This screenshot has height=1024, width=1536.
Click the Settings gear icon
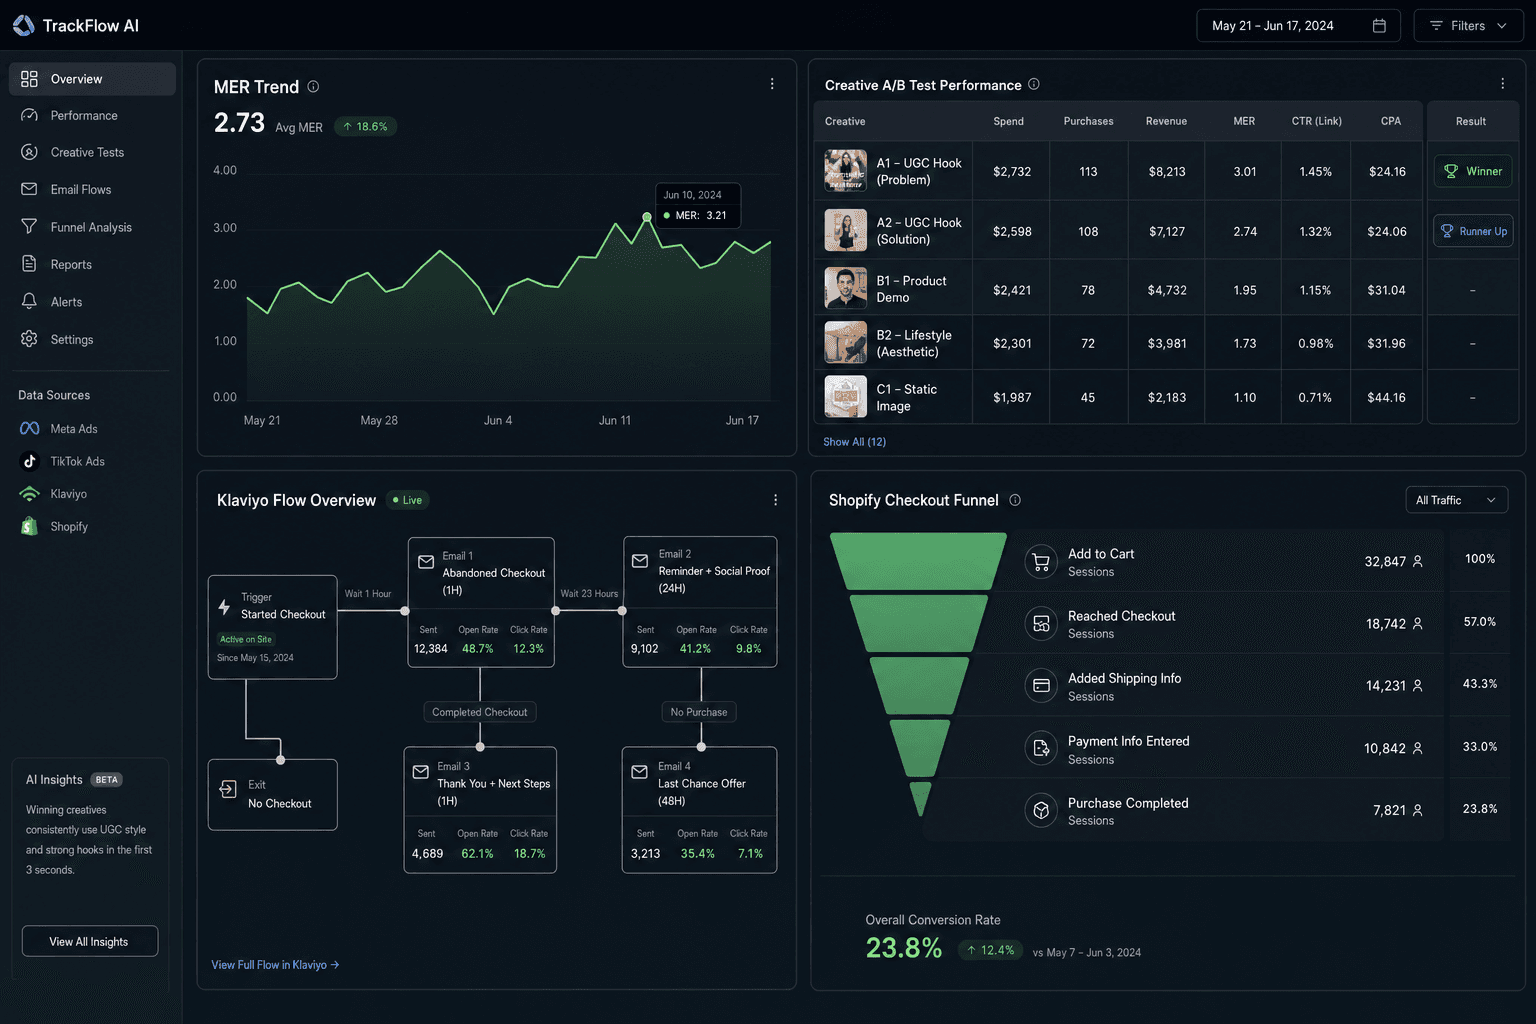click(29, 339)
